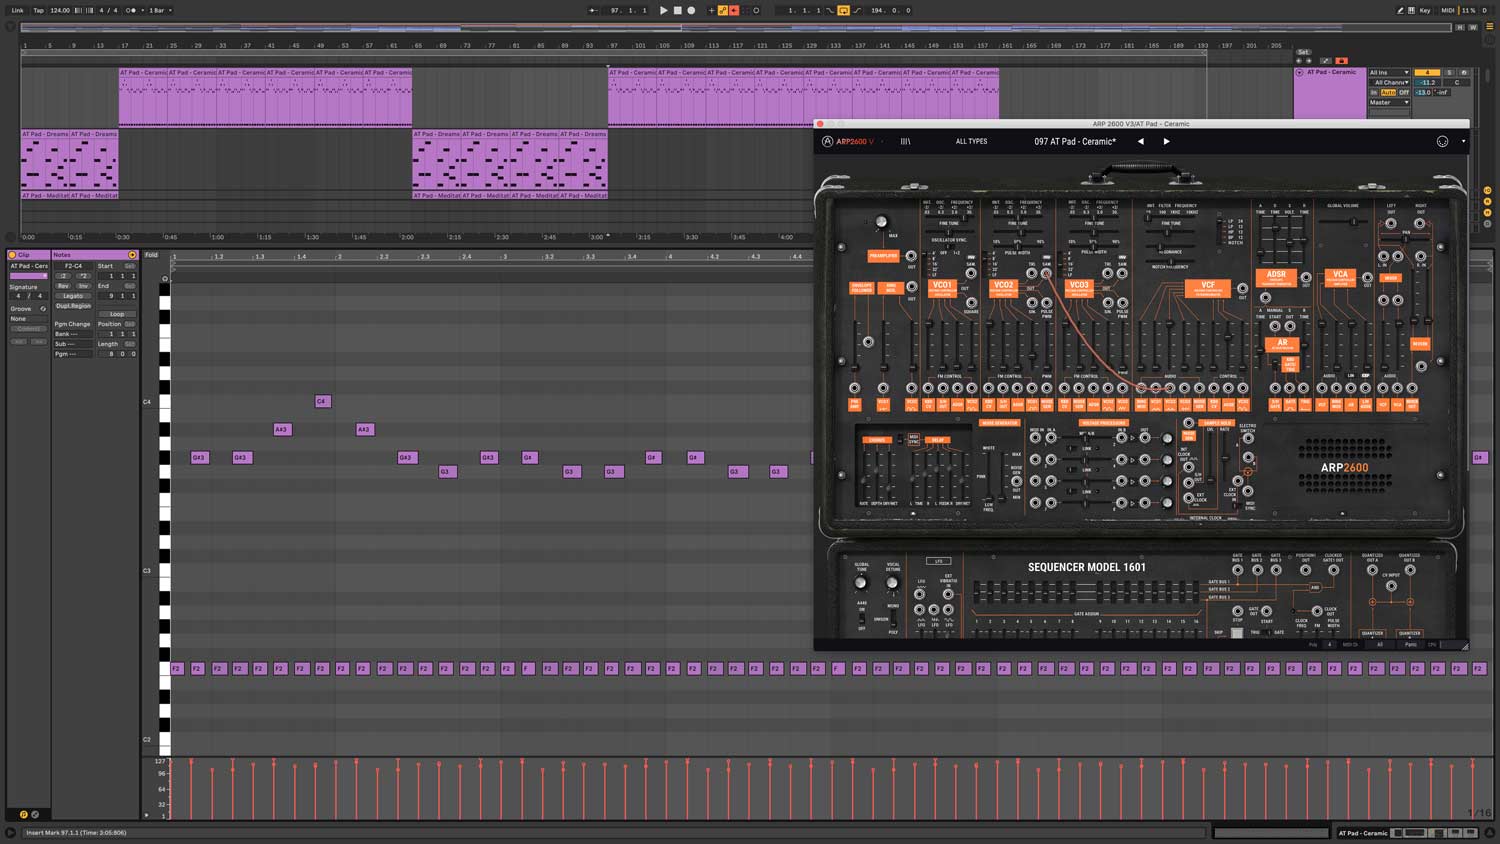This screenshot has height=844, width=1500.
Task: Start recording with the Arrangement Record button
Action: click(691, 10)
